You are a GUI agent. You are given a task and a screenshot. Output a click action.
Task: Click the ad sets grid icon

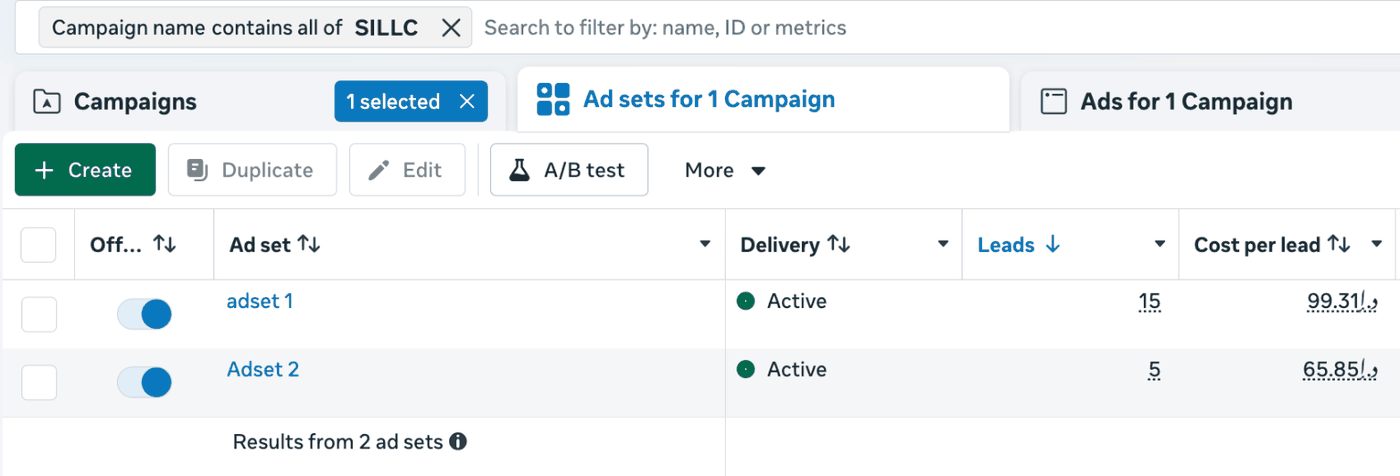point(553,100)
